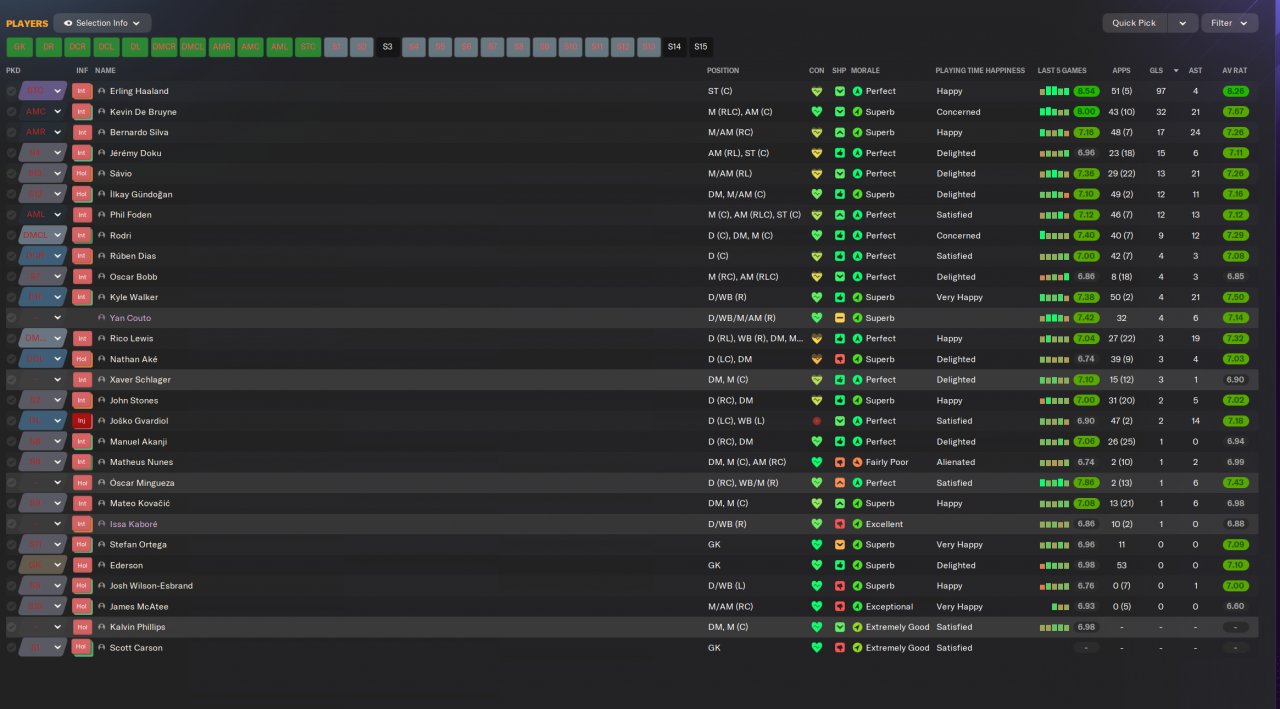Click Kalvin Phillips's Extremely Good morale icon

click(x=857, y=627)
